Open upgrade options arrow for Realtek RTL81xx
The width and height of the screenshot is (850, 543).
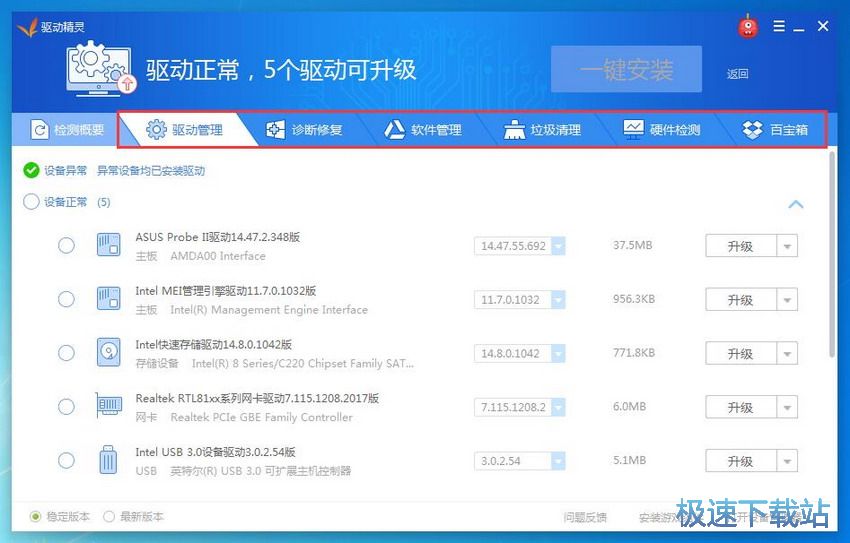[x=787, y=407]
